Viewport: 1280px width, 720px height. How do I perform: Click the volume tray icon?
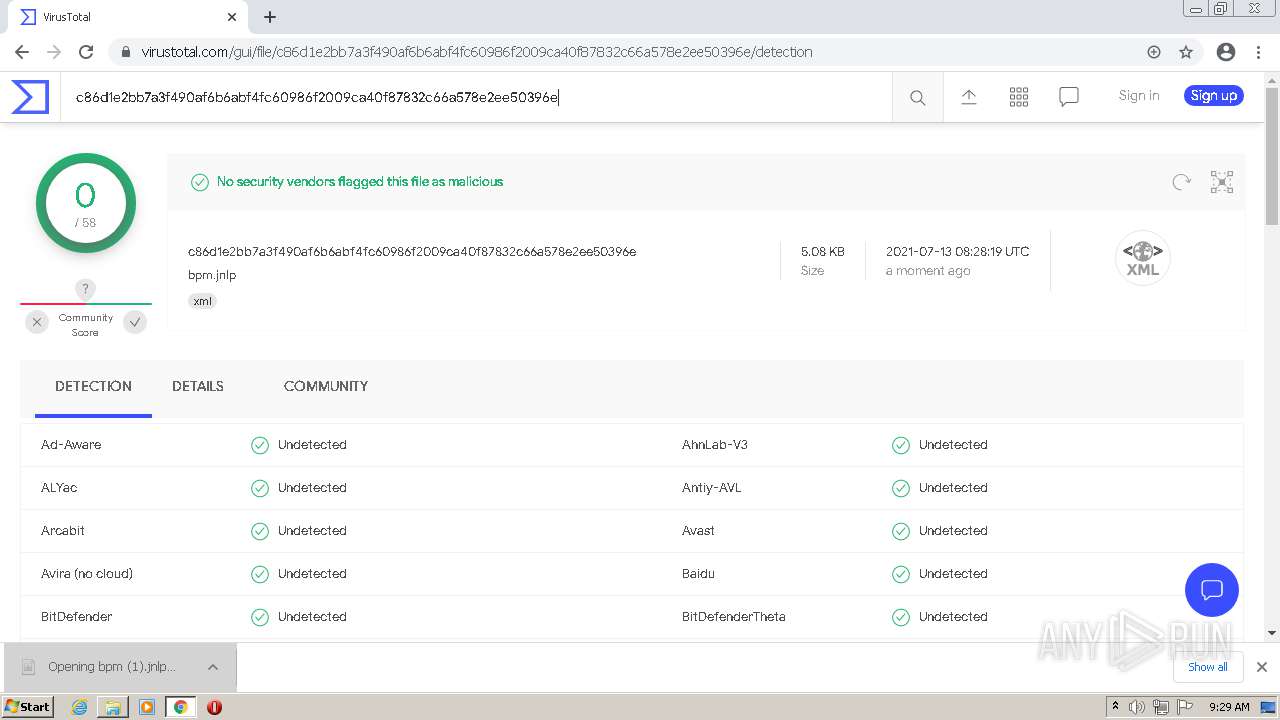tap(1137, 707)
